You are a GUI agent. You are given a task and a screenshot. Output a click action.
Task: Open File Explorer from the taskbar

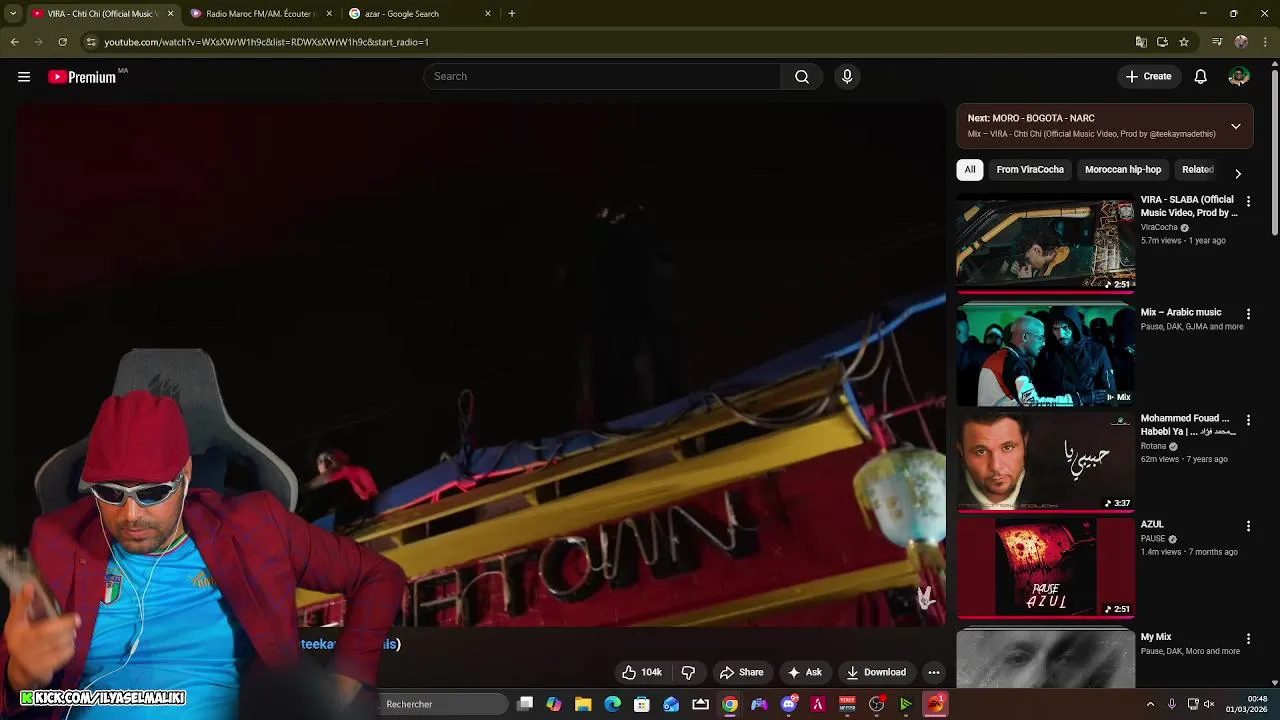[583, 704]
